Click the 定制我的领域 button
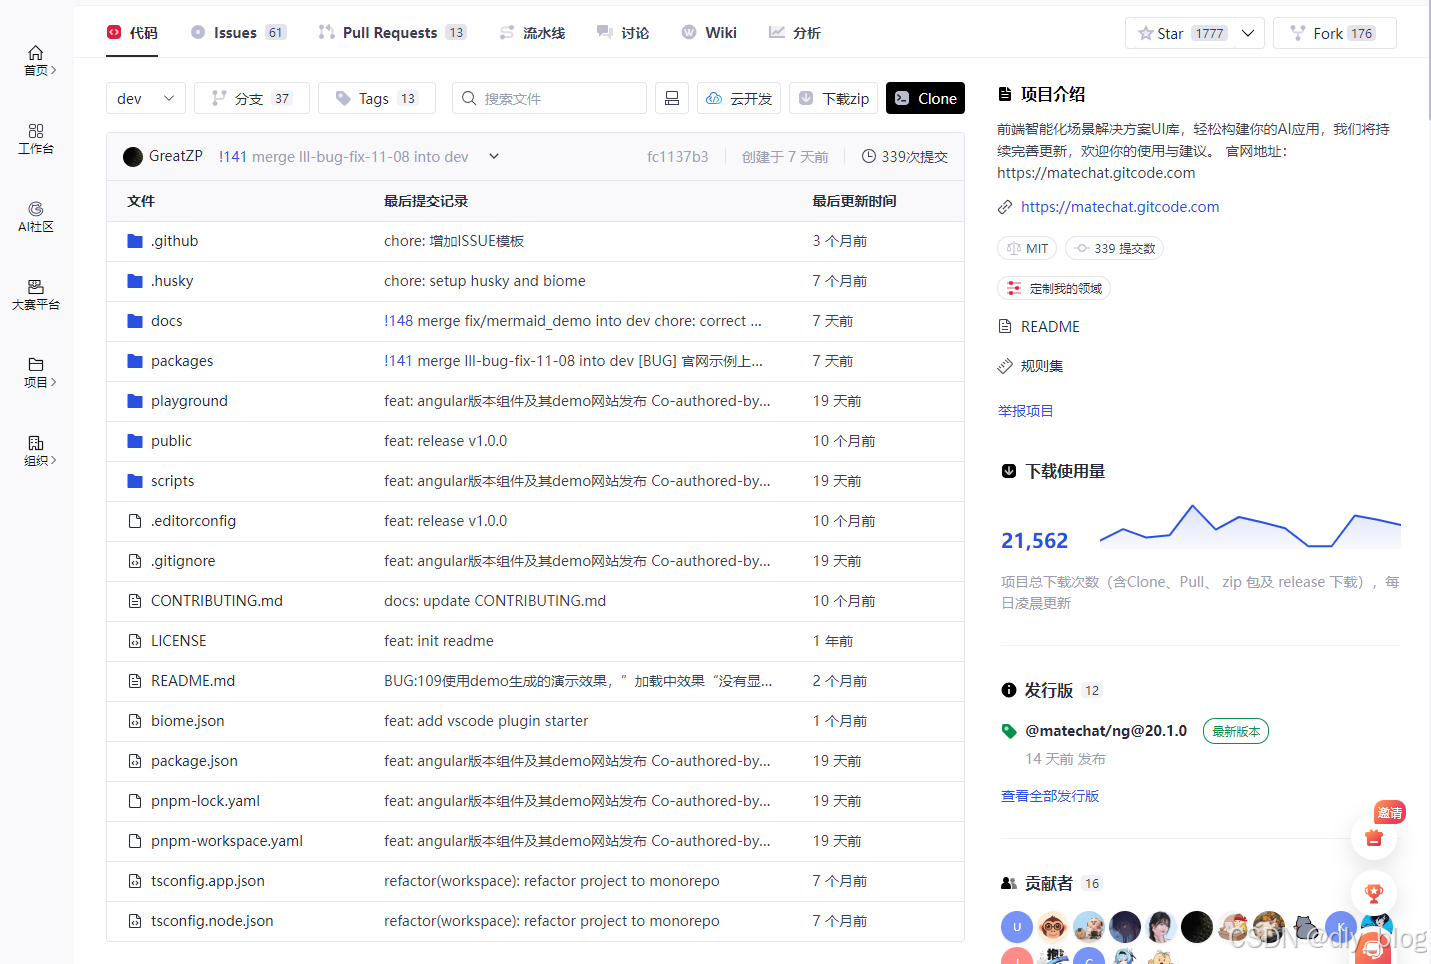Viewport: 1431px width, 964px height. pyautogui.click(x=1054, y=288)
